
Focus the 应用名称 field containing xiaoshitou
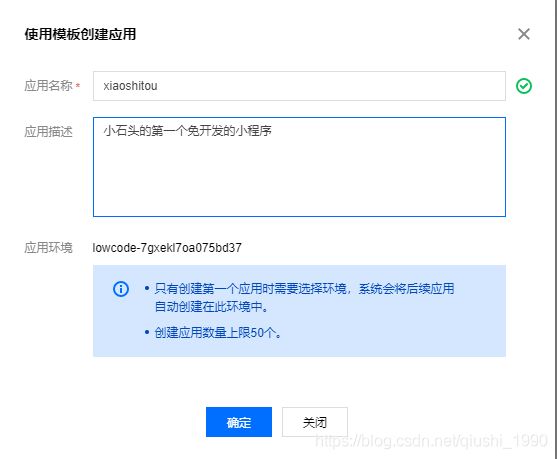(299, 86)
